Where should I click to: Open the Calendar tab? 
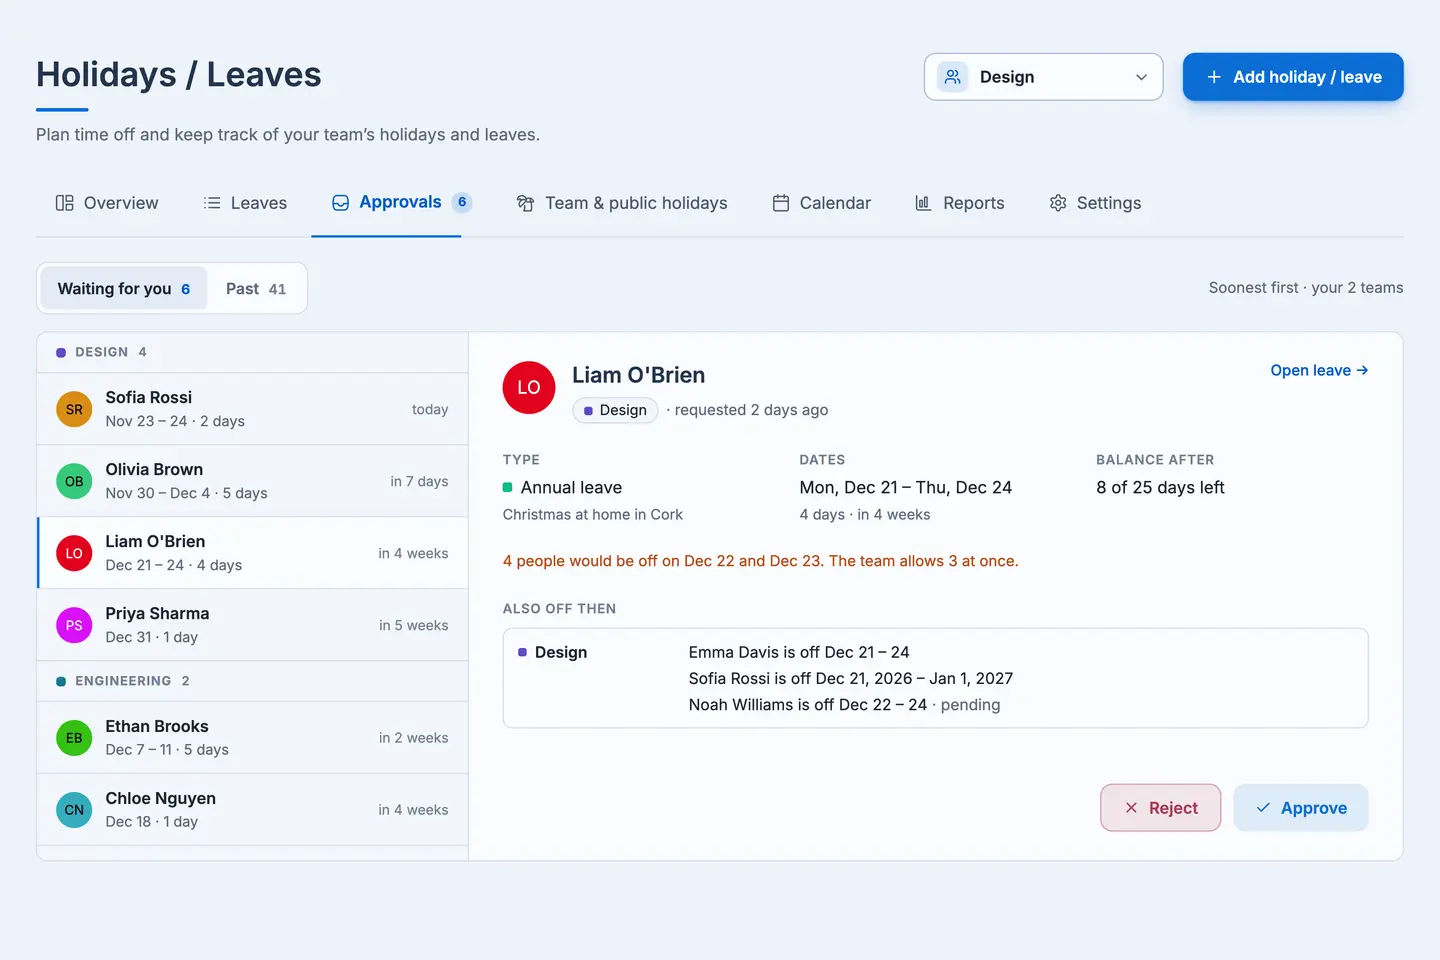click(822, 203)
